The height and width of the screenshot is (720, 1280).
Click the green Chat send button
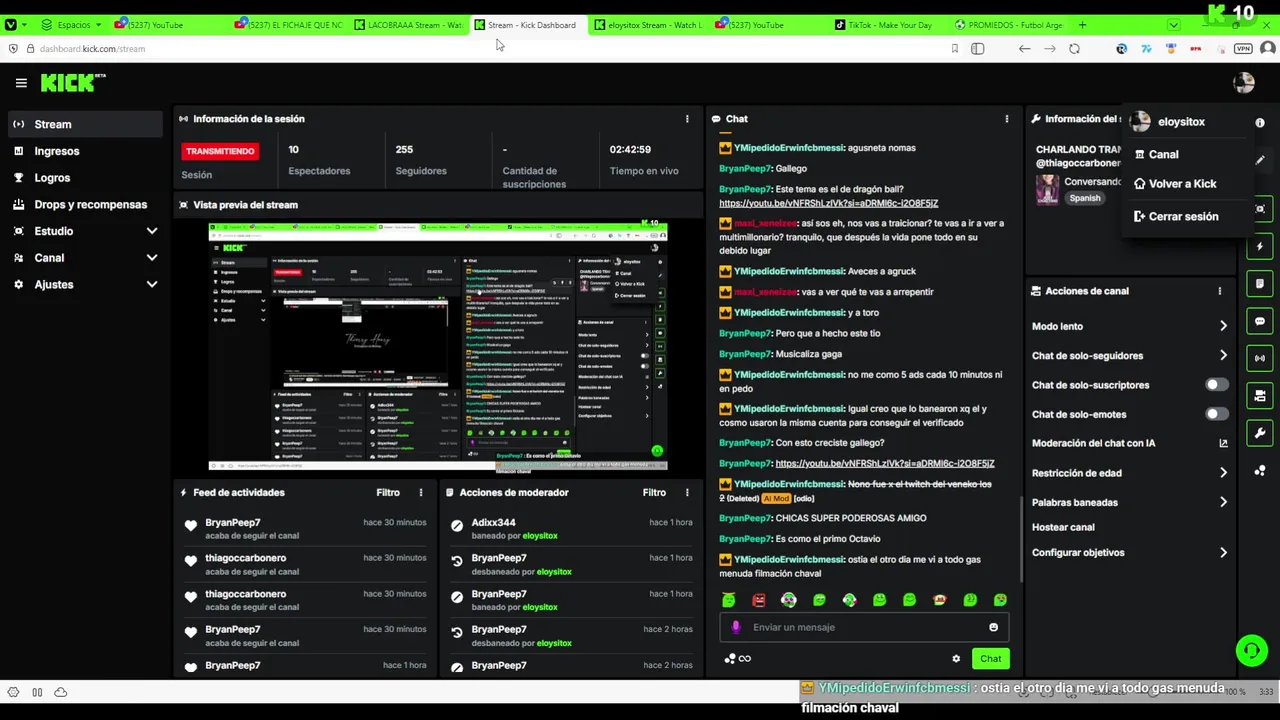(x=990, y=658)
